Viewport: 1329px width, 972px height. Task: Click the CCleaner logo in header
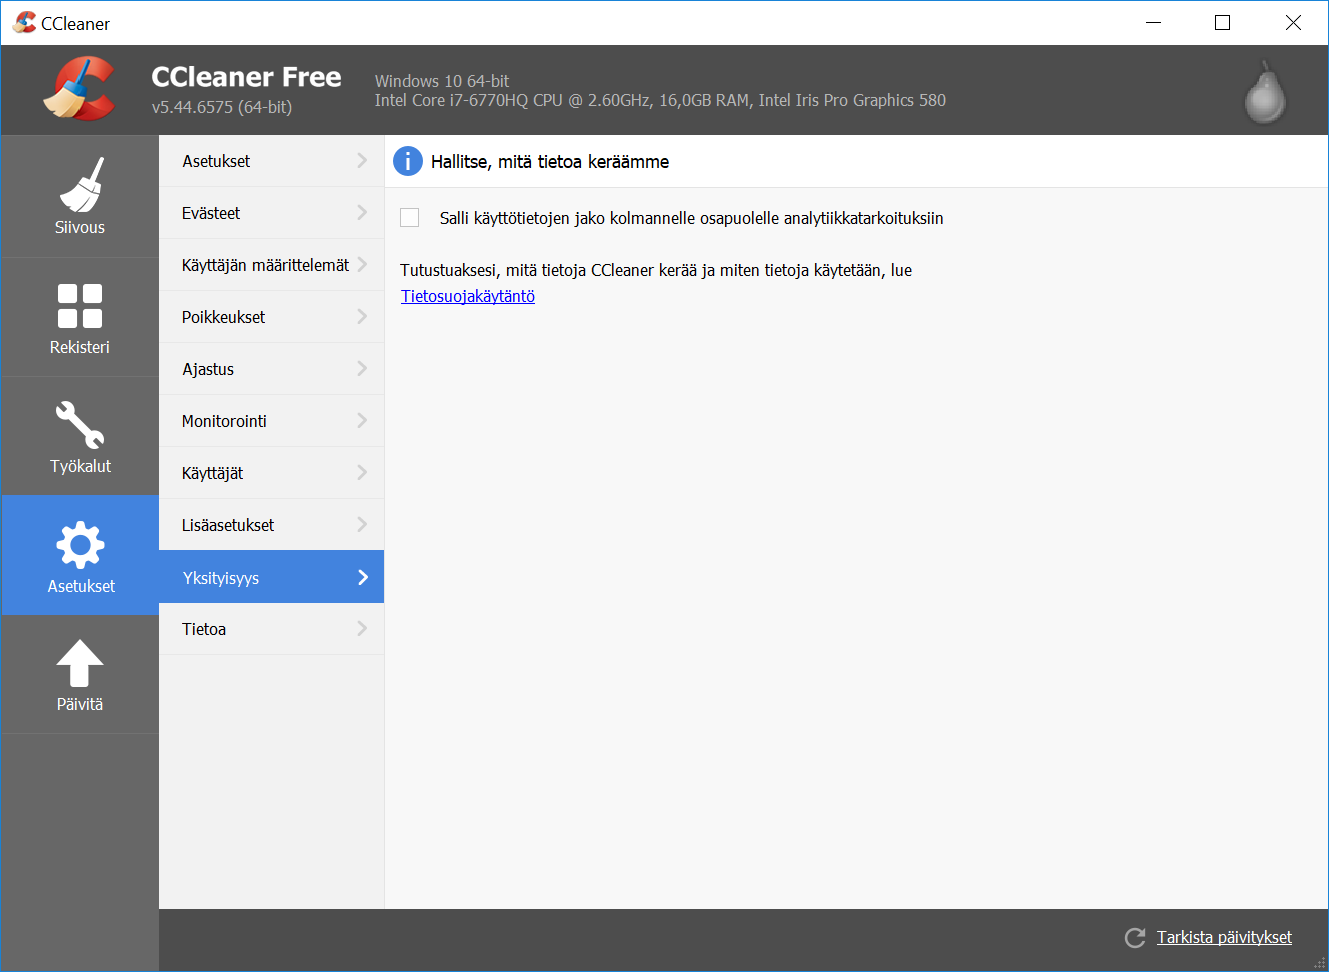(79, 89)
